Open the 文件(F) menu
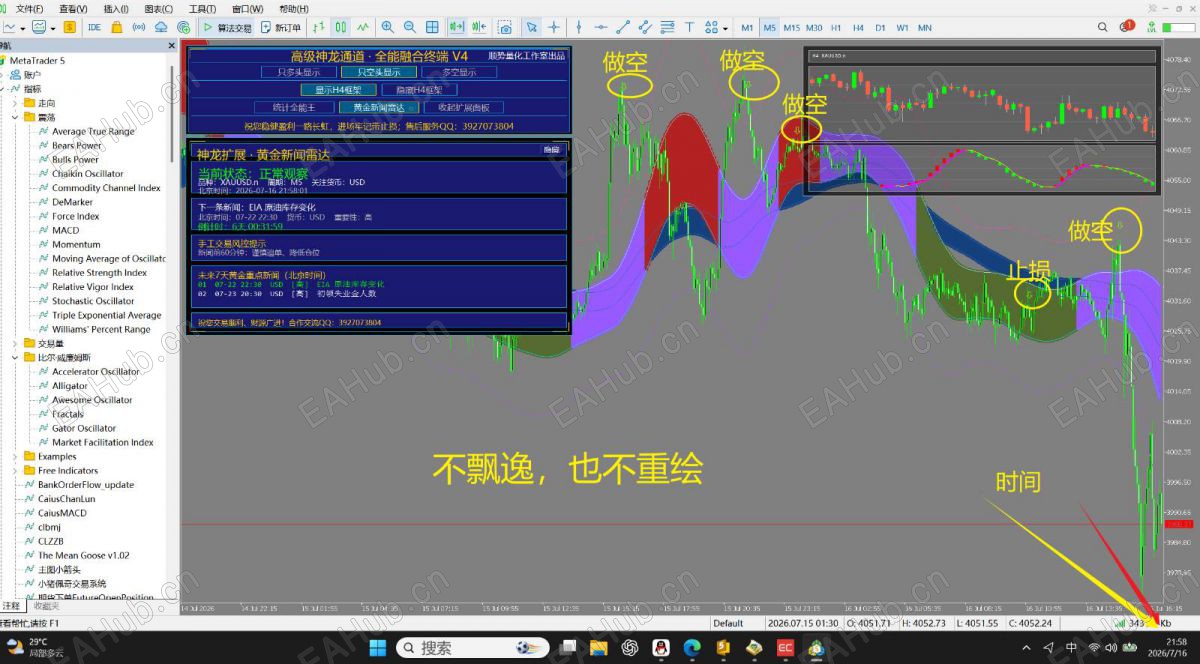The width and height of the screenshot is (1200, 664). click(30, 9)
